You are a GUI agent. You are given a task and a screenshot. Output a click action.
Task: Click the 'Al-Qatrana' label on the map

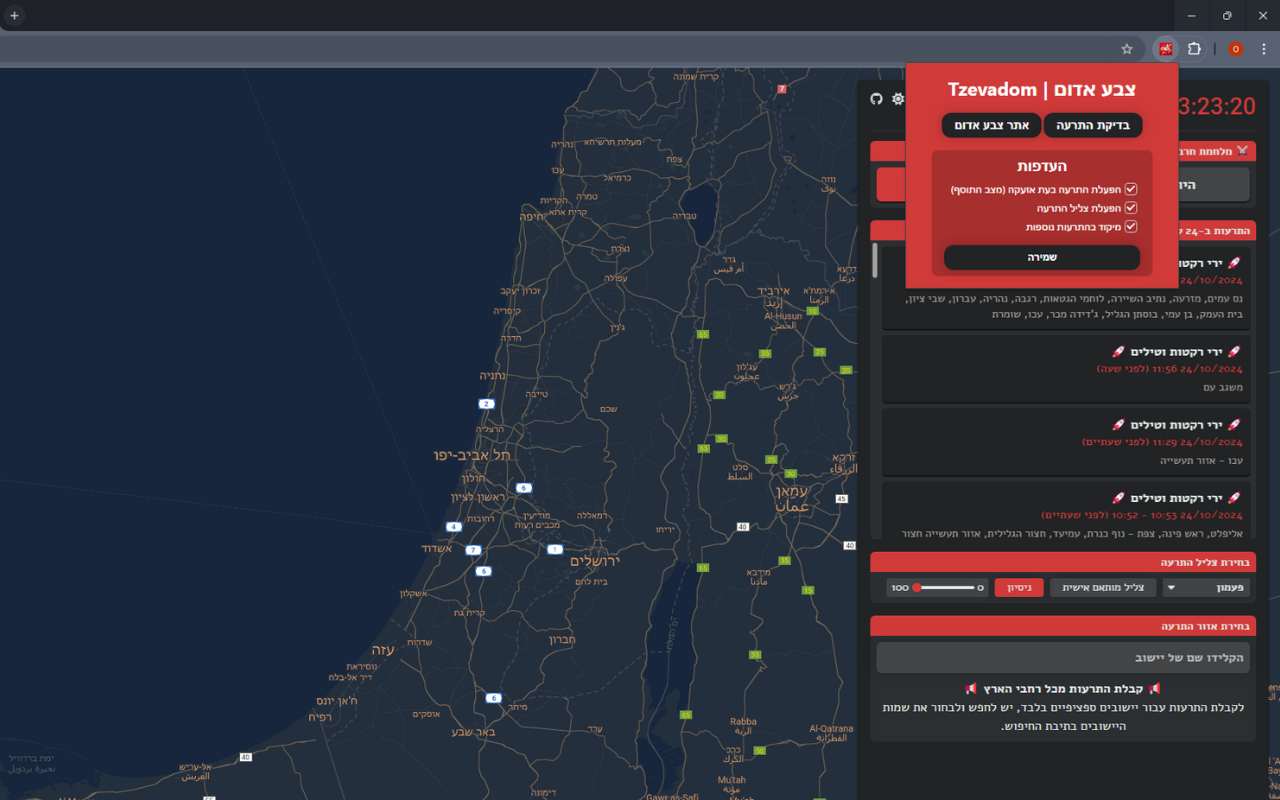[x=829, y=728]
